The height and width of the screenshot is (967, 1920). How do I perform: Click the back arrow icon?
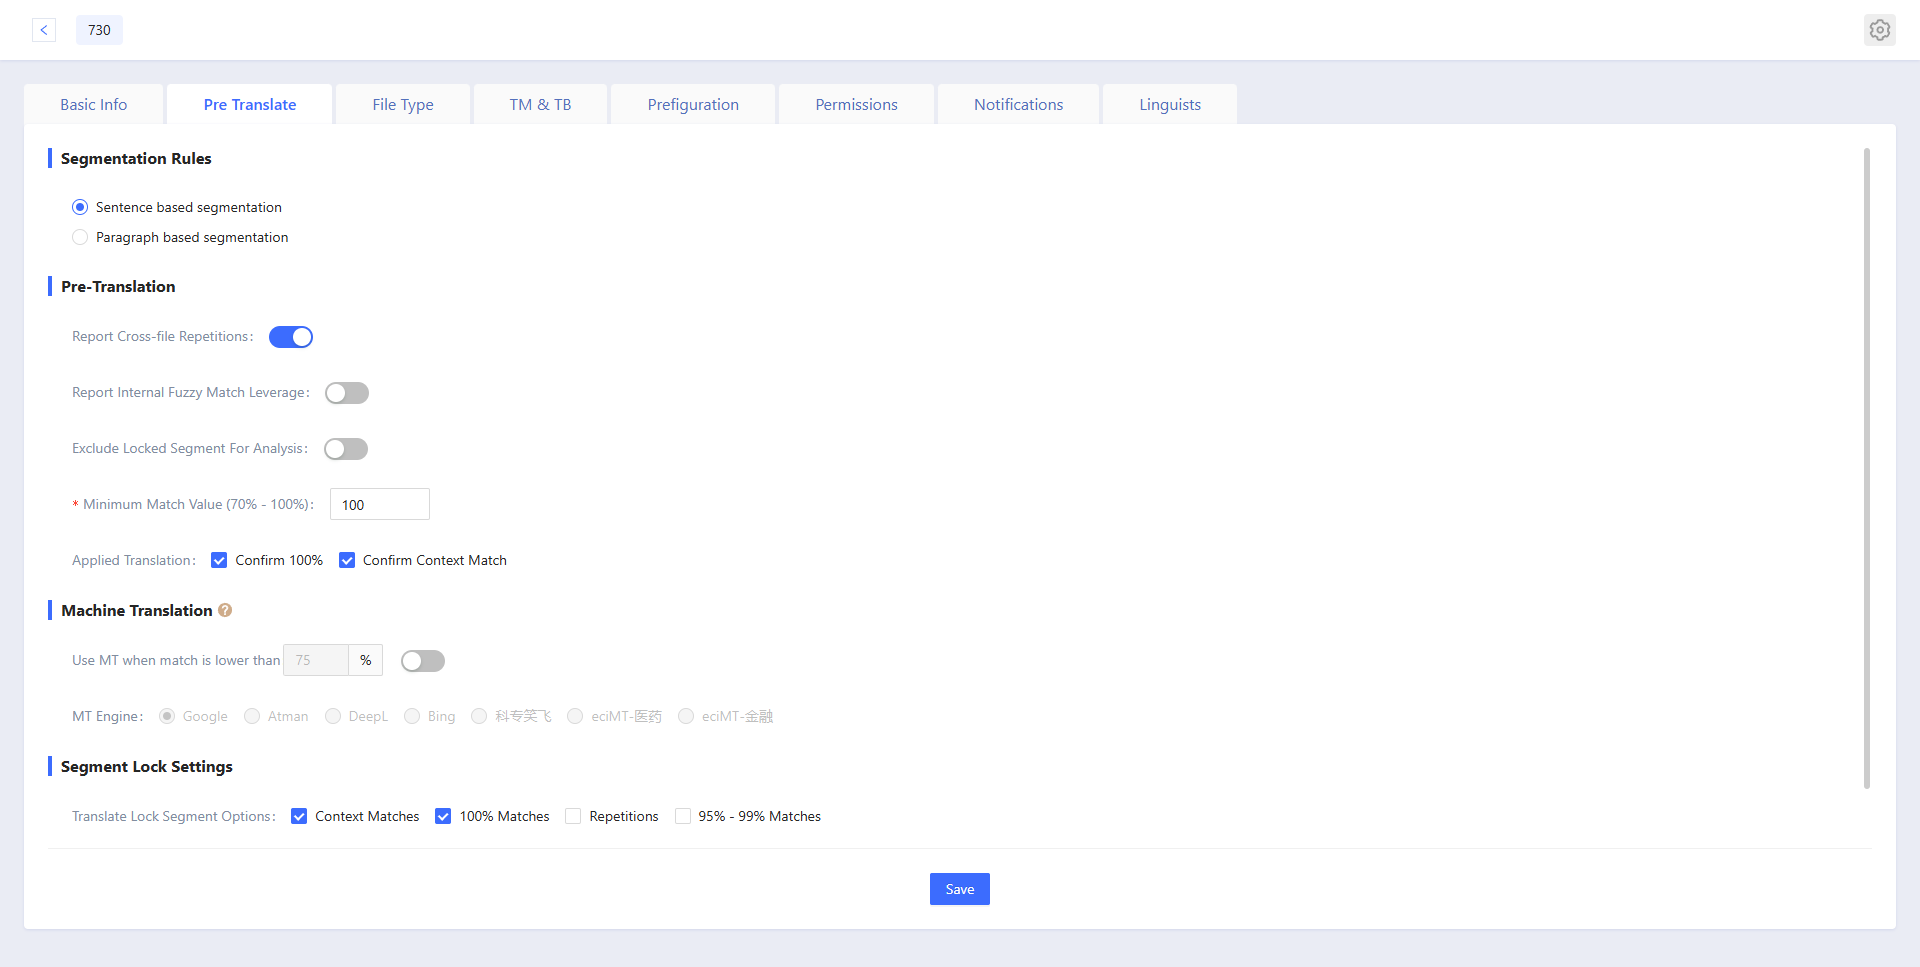[44, 30]
